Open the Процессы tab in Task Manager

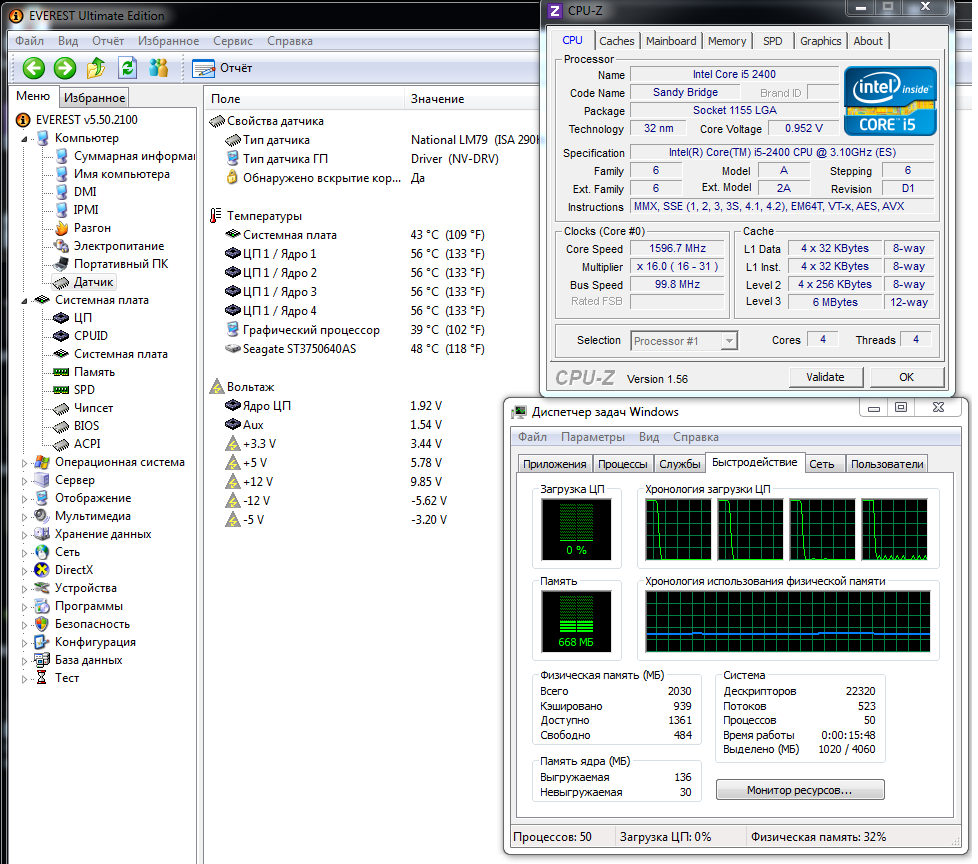(x=622, y=464)
